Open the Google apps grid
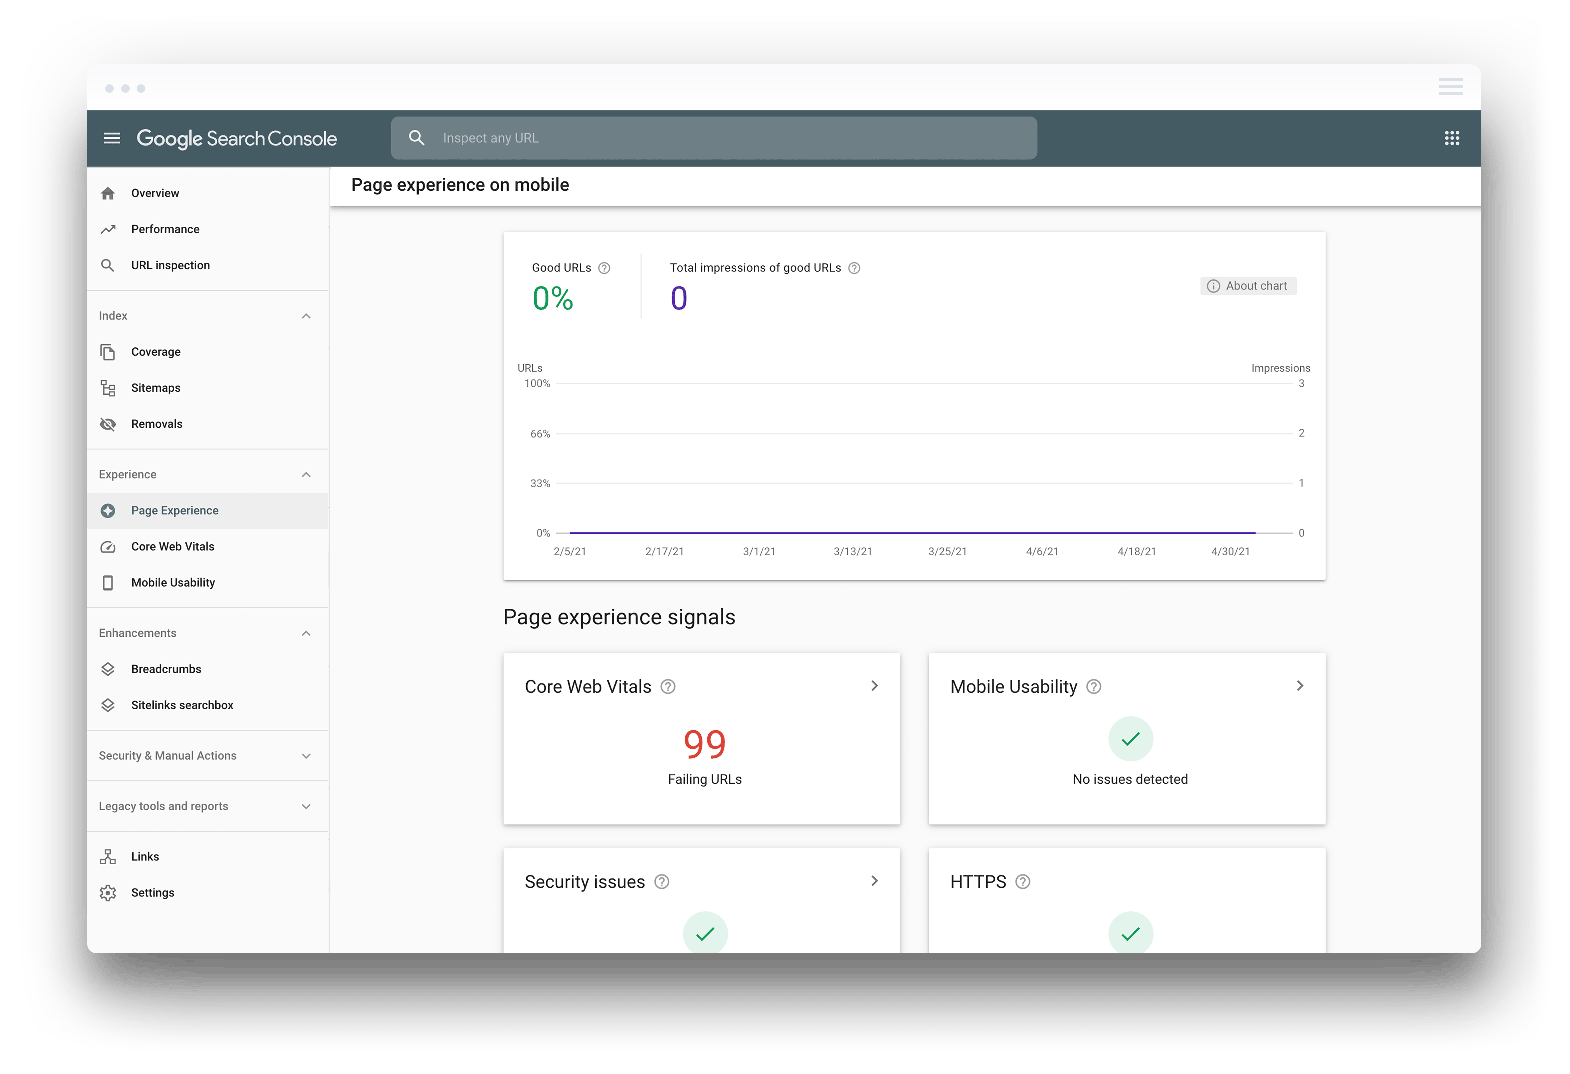Viewport: 1570px width, 1074px height. (x=1452, y=138)
